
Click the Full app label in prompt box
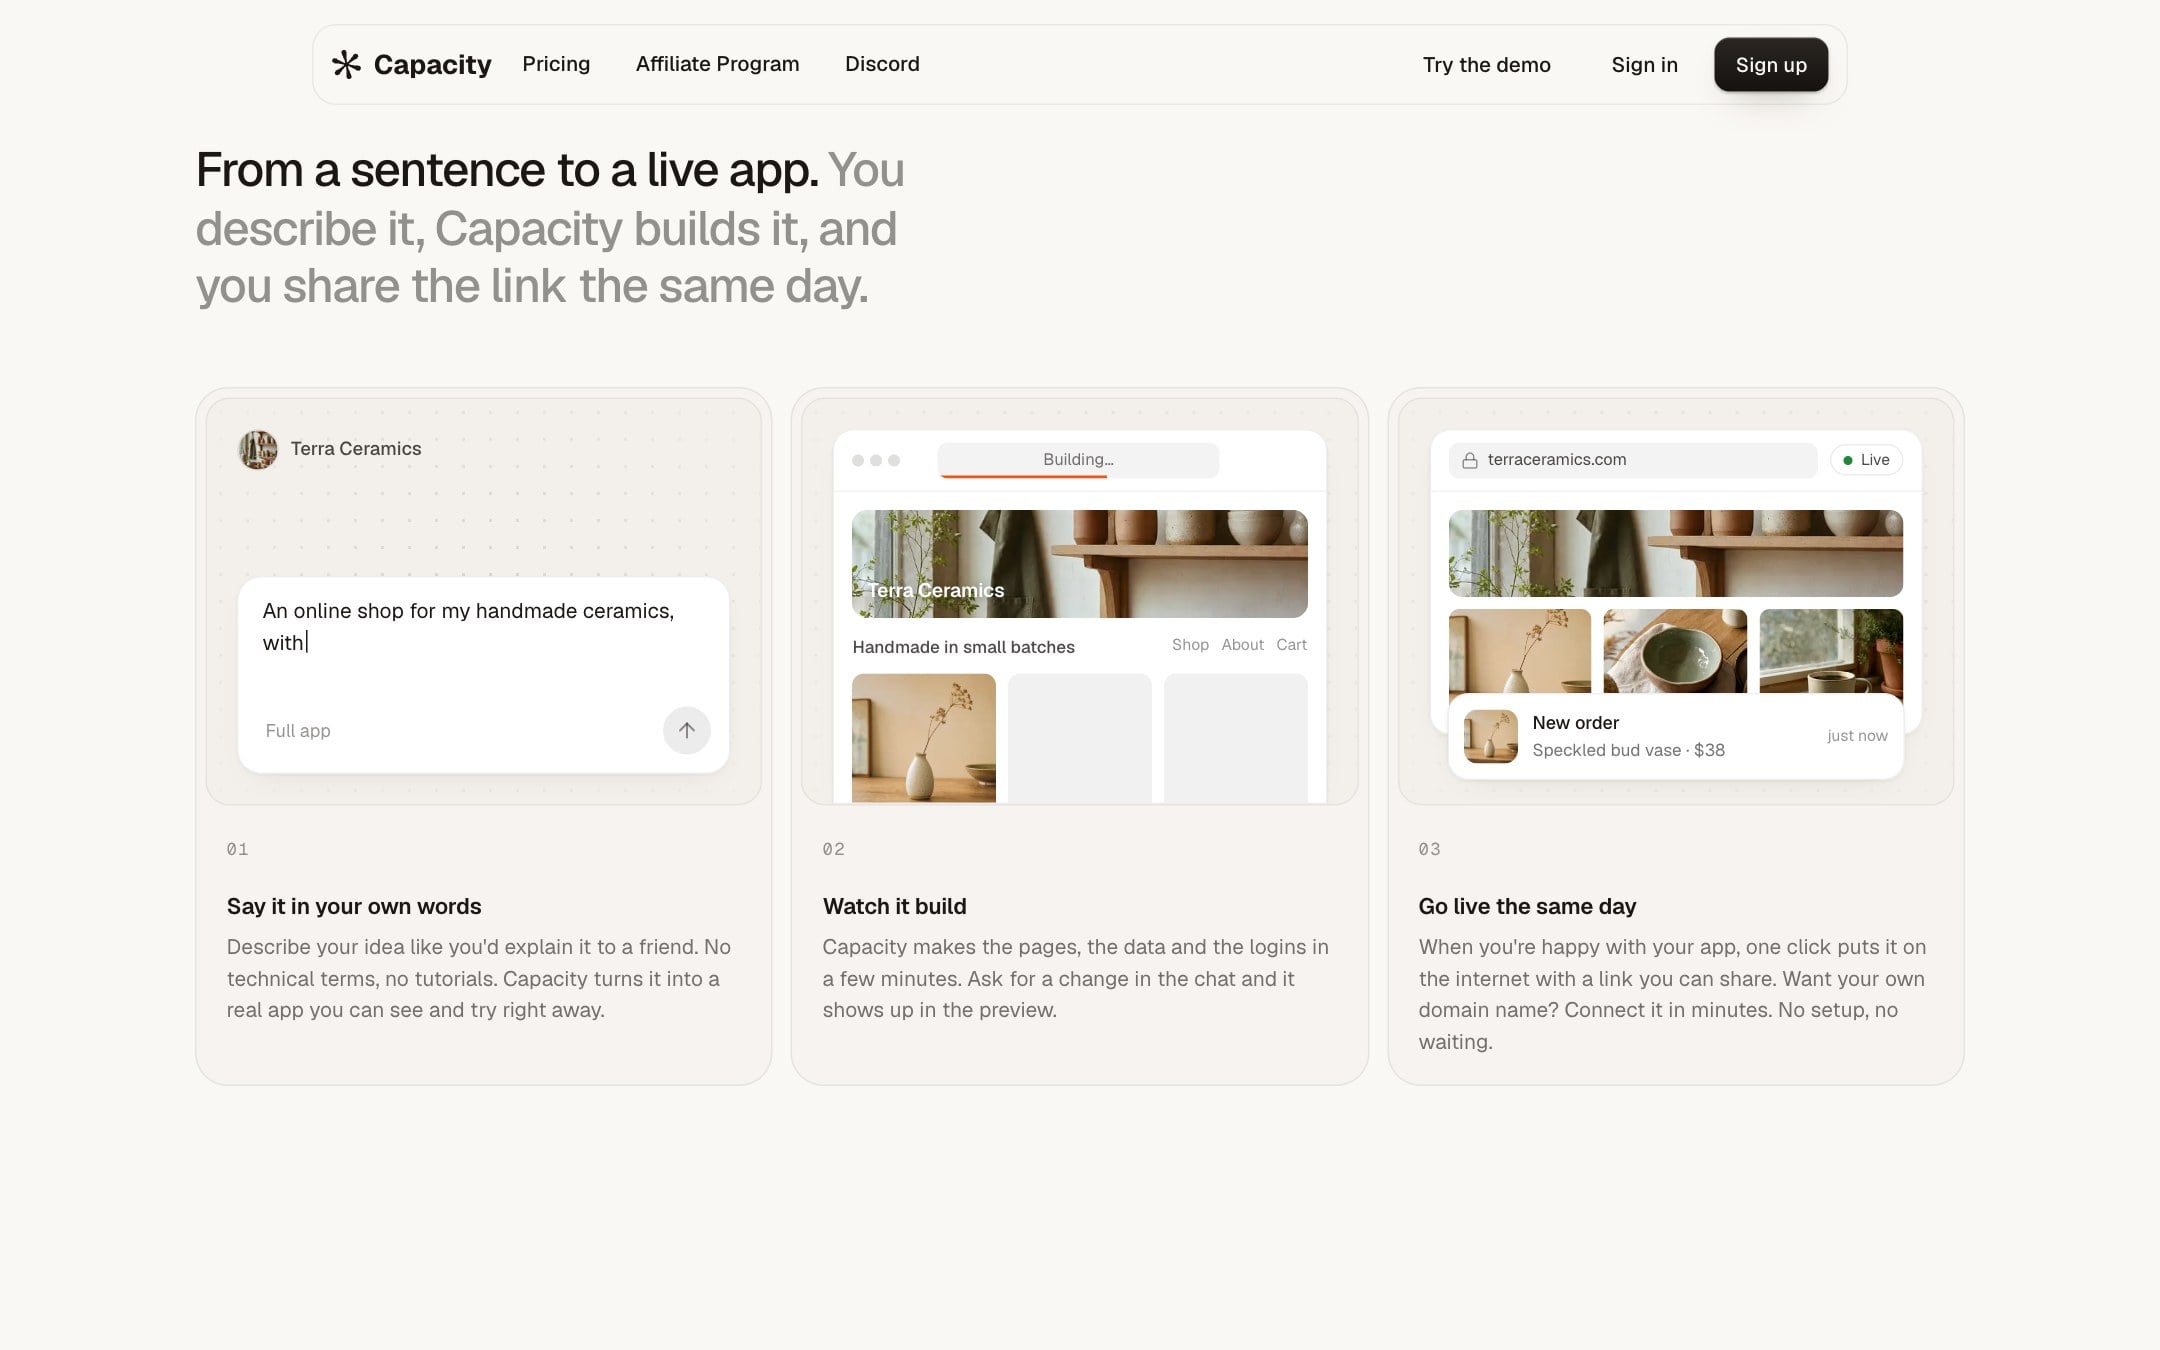pyautogui.click(x=298, y=731)
